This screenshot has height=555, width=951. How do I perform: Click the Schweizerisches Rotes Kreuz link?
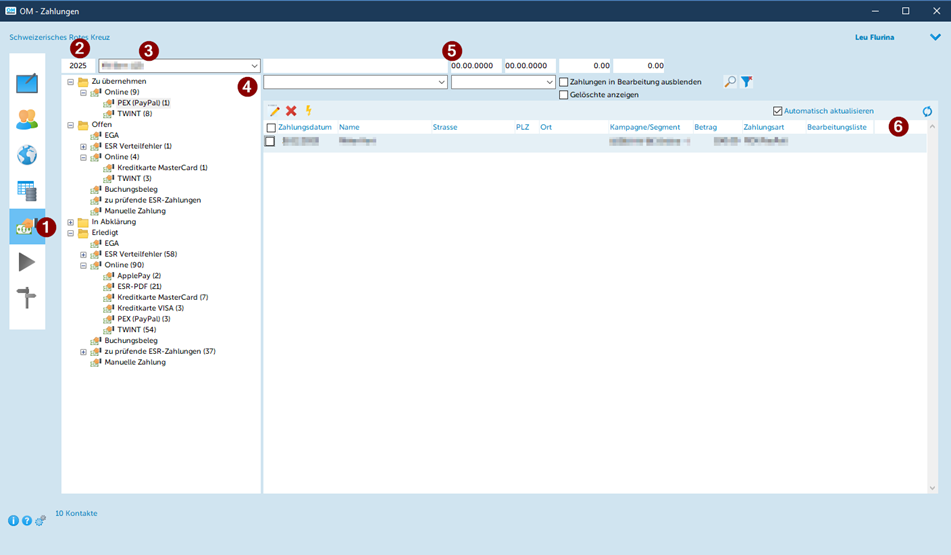[59, 37]
